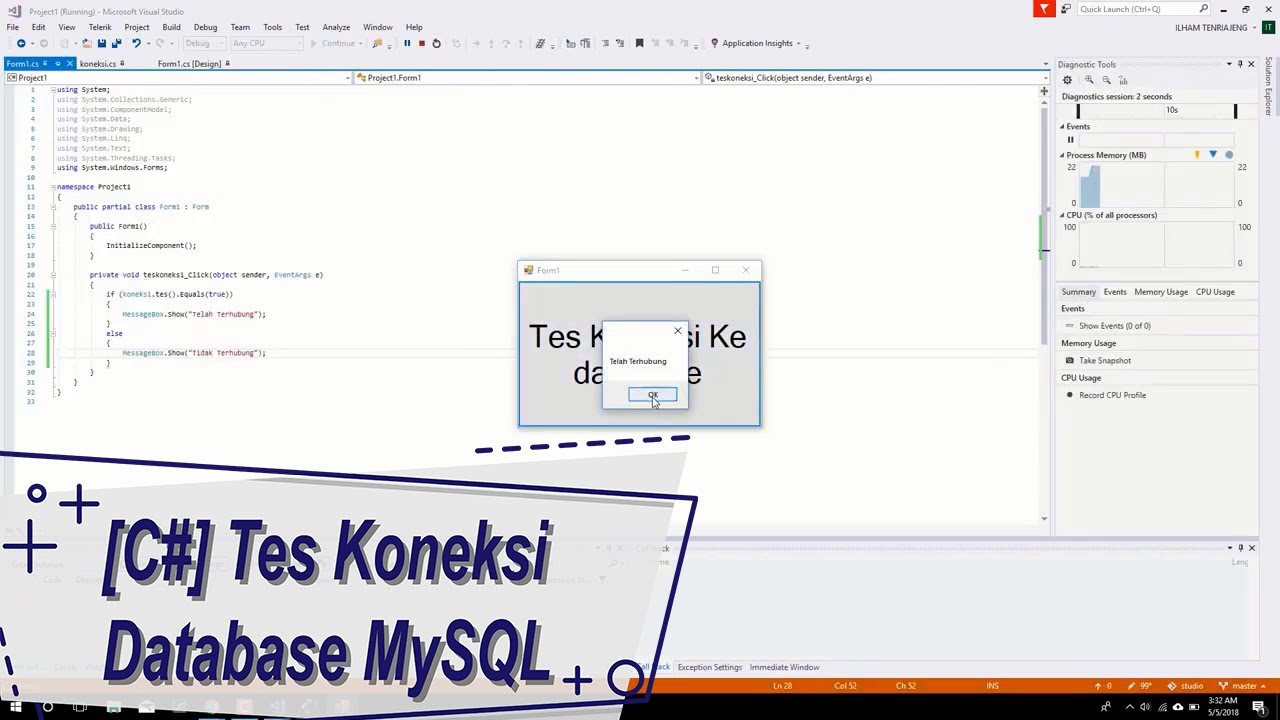Stop debugging with the red square icon
Image resolution: width=1280 pixels, height=720 pixels.
[x=421, y=43]
